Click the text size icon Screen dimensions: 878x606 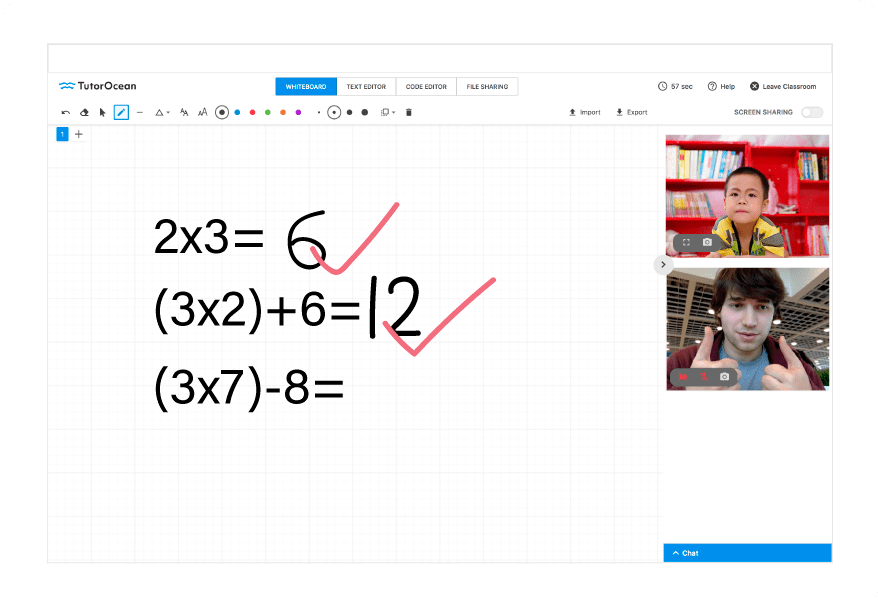click(x=203, y=113)
